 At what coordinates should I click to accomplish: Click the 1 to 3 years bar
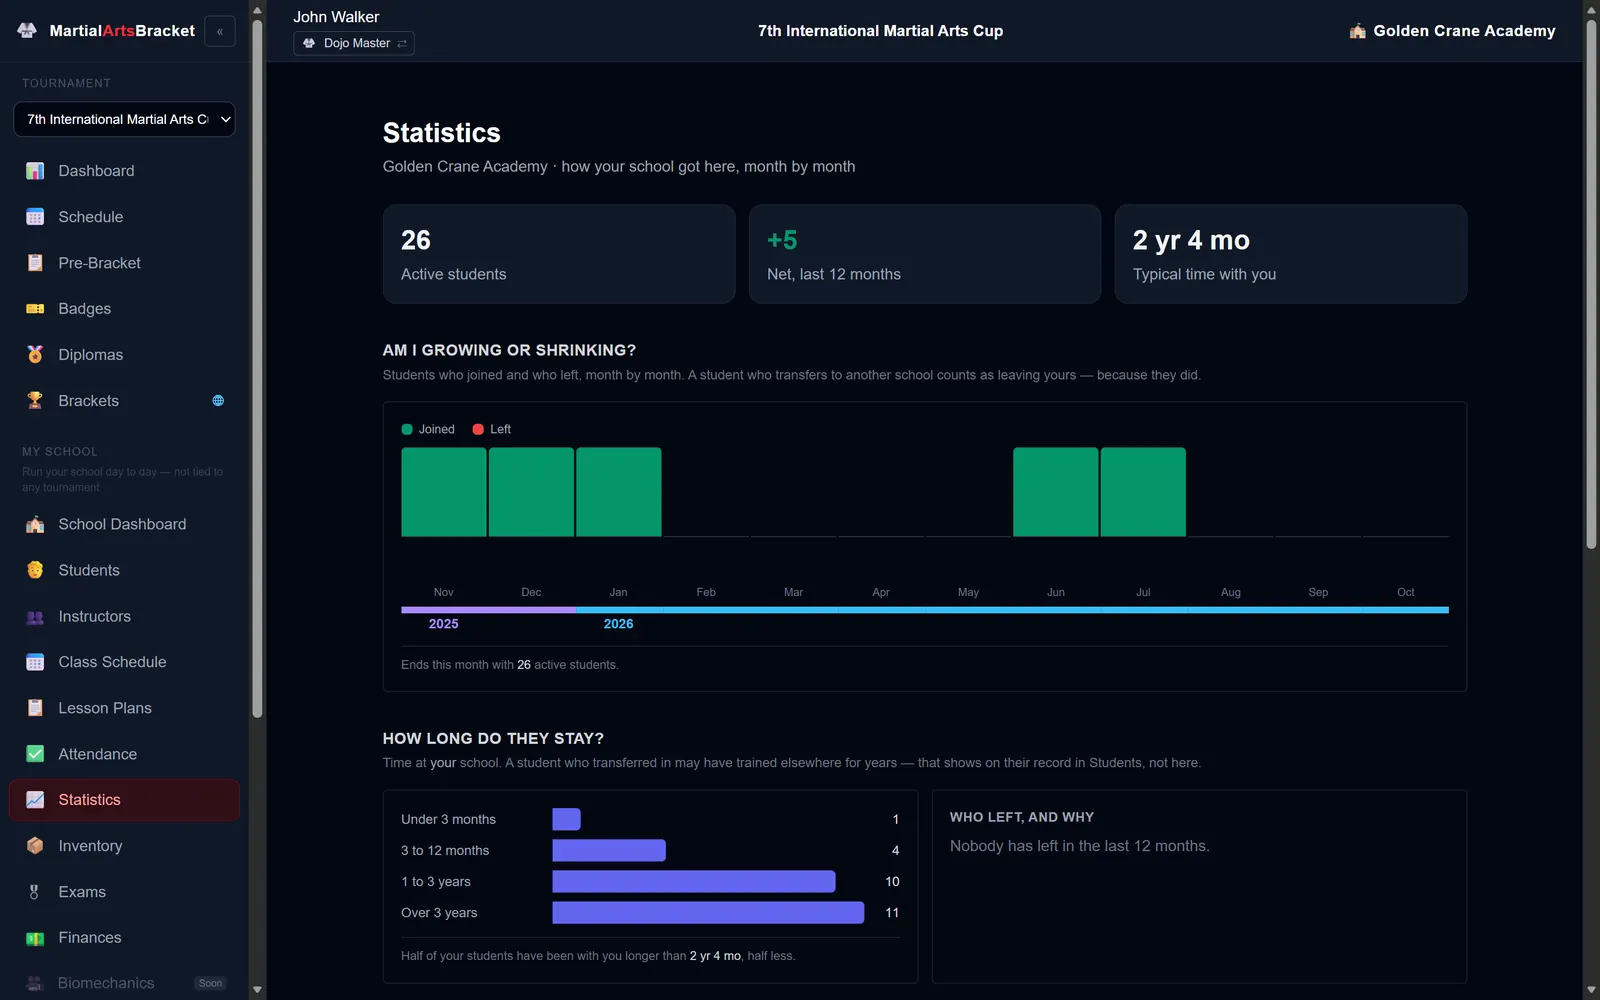(694, 882)
